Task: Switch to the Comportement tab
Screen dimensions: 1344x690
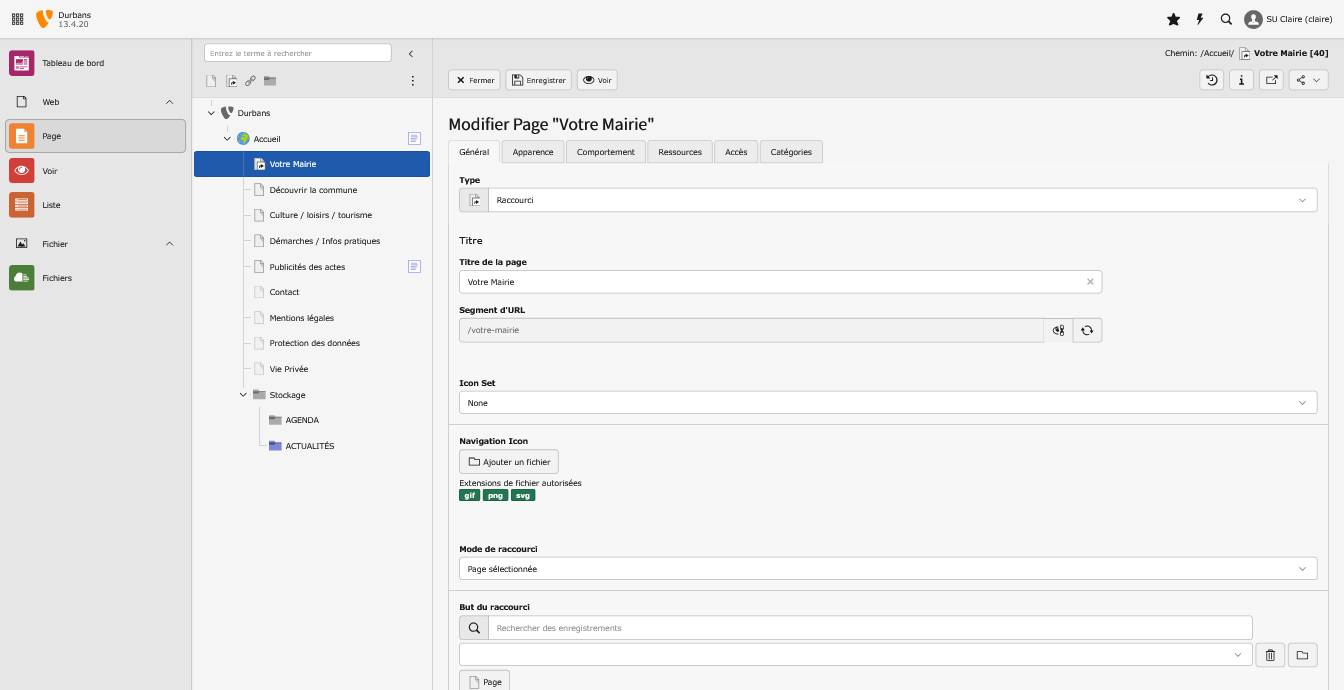Action: 605,152
